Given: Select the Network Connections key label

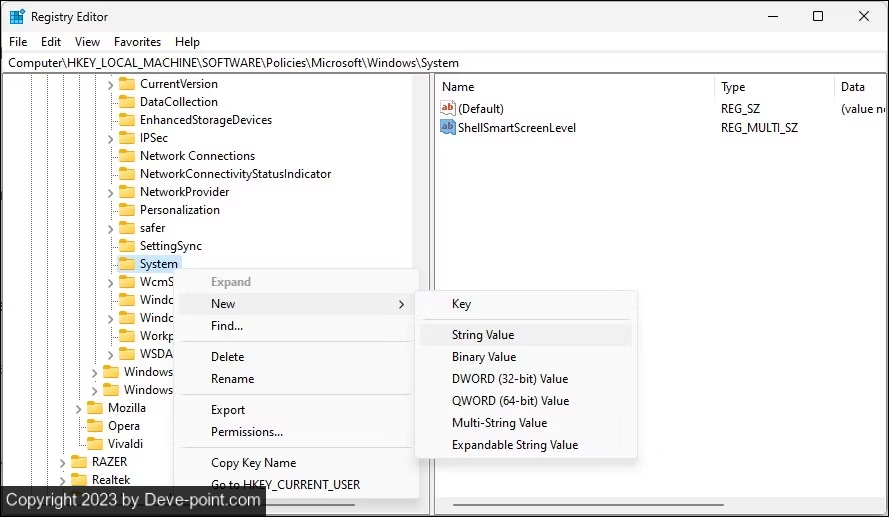Looking at the screenshot, I should point(197,156).
